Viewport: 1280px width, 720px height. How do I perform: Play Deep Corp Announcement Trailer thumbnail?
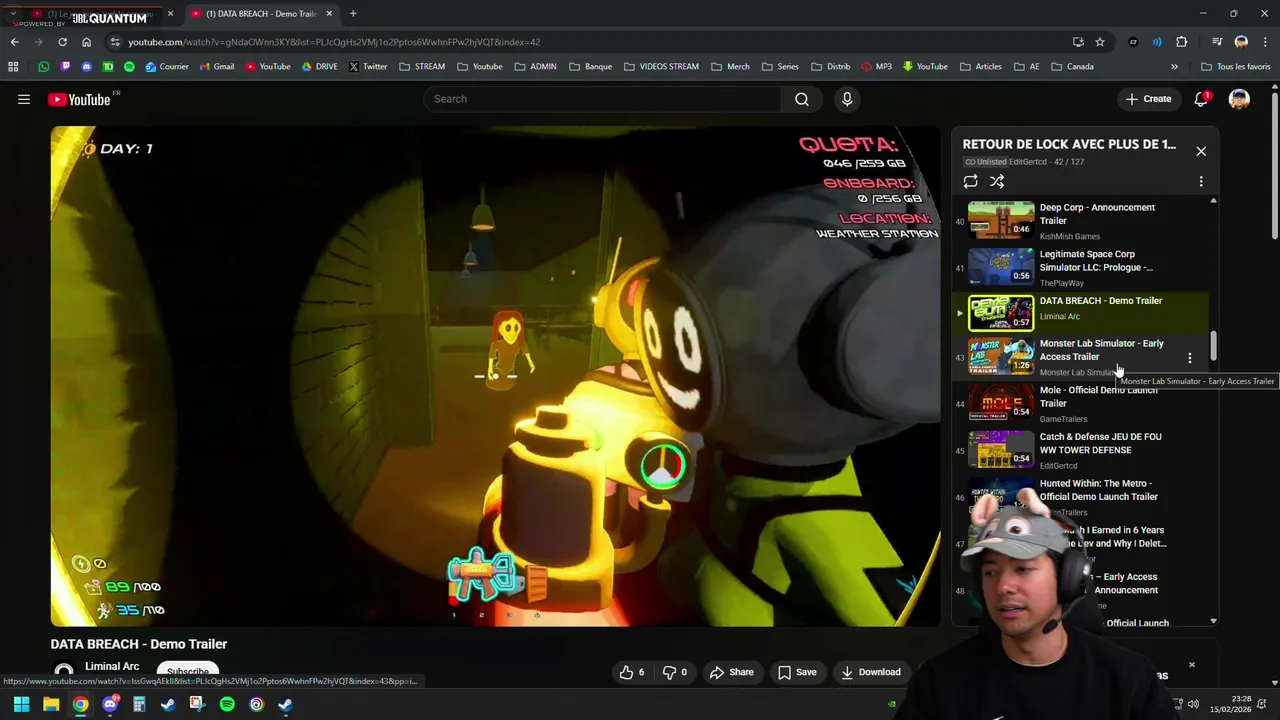tap(1001, 219)
